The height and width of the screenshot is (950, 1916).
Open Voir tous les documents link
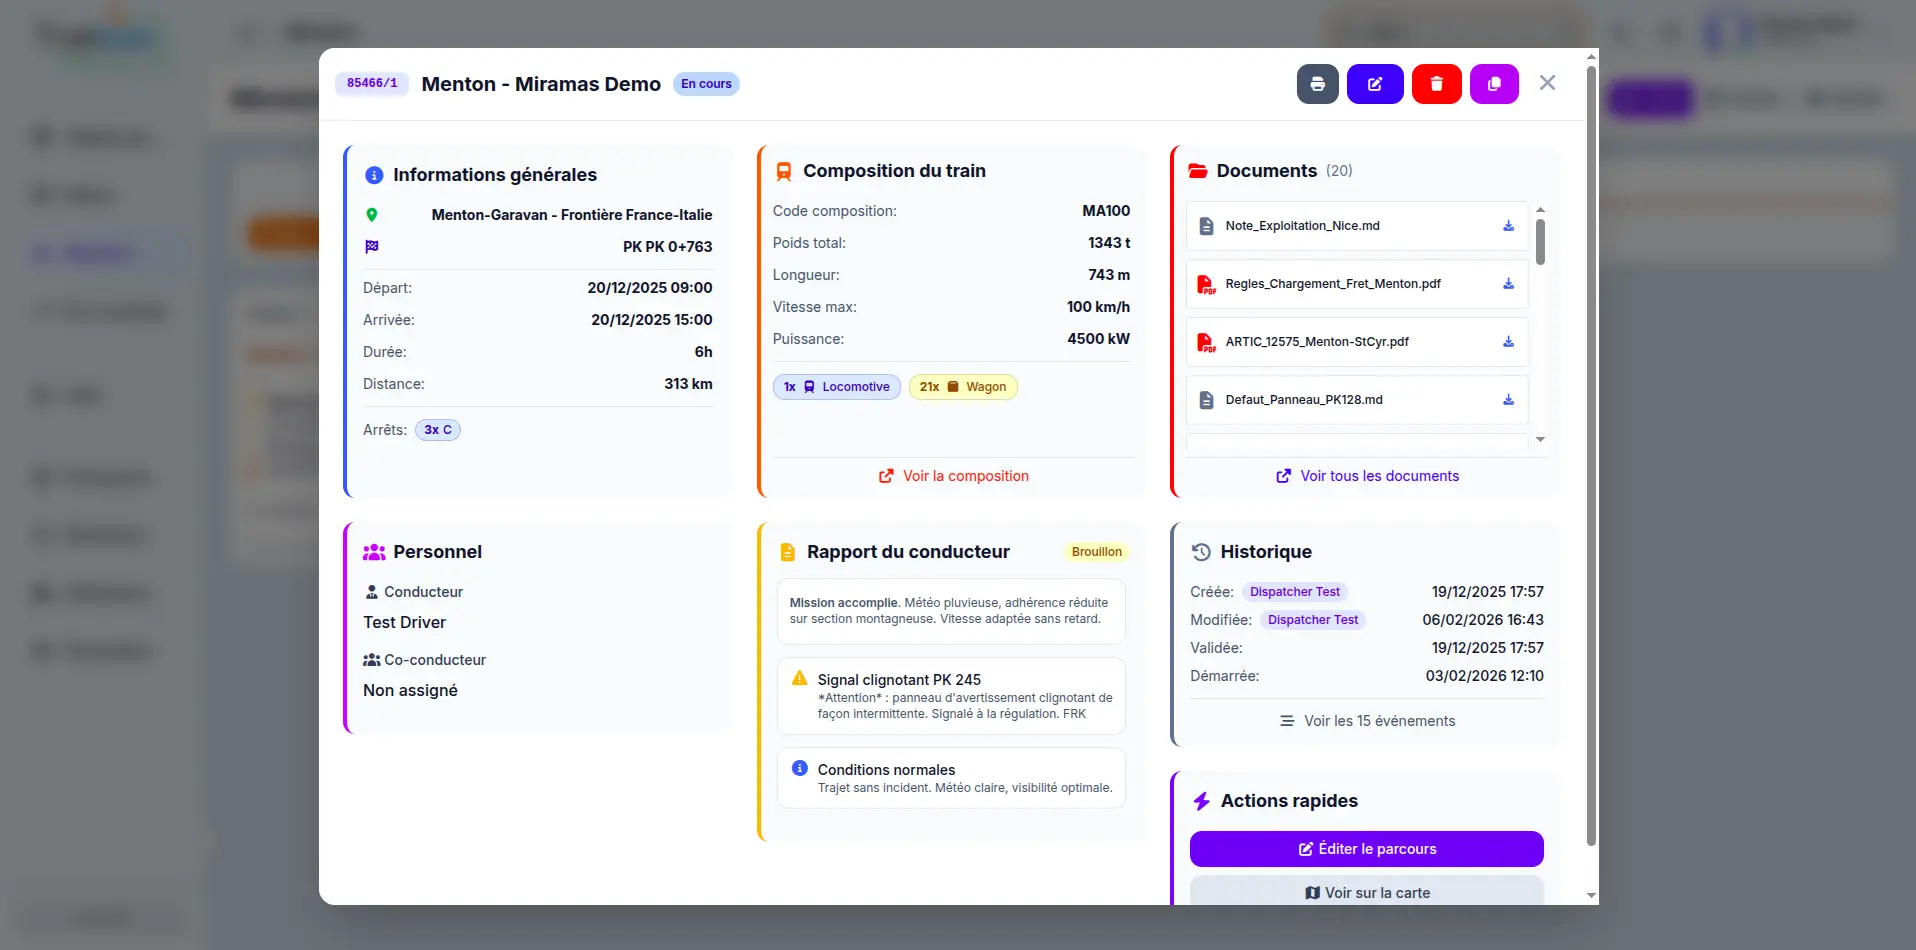(1367, 476)
